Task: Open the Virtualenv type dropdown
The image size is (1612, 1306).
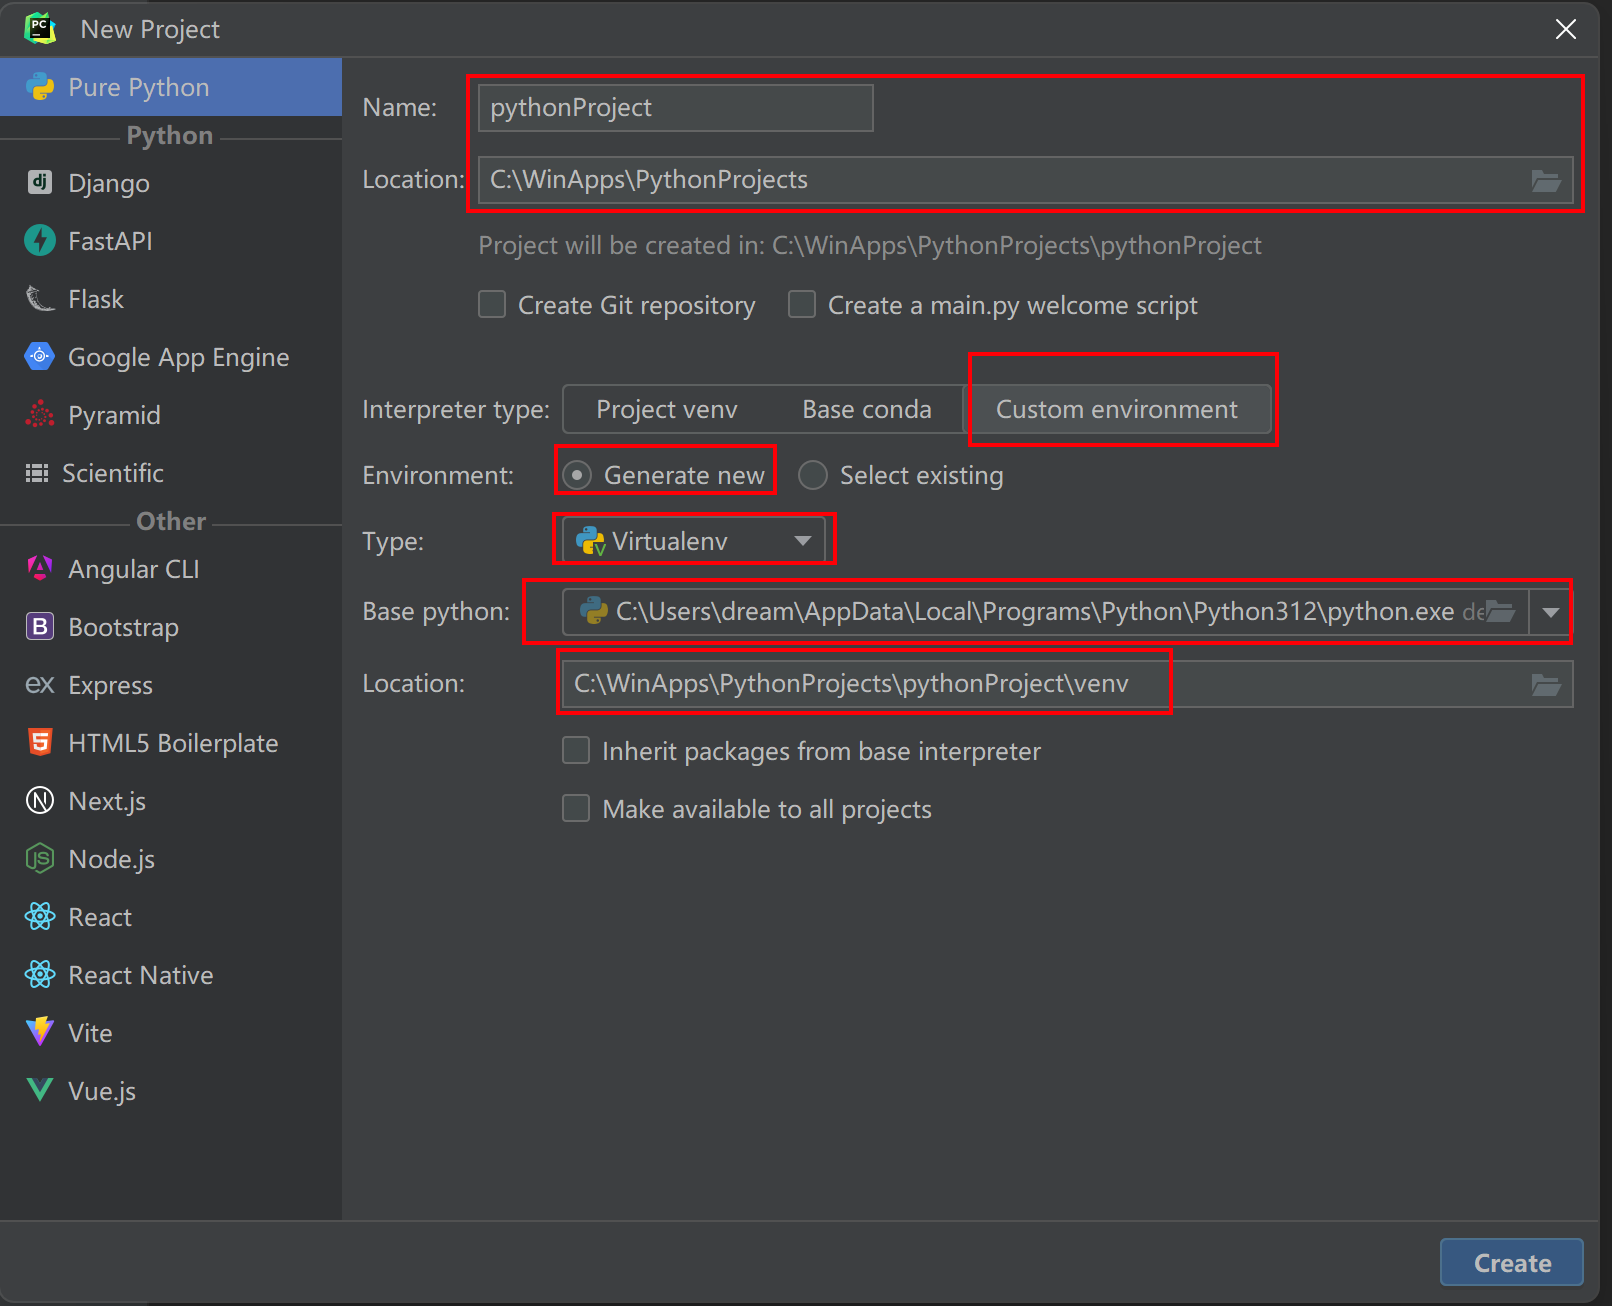Action: click(x=694, y=541)
